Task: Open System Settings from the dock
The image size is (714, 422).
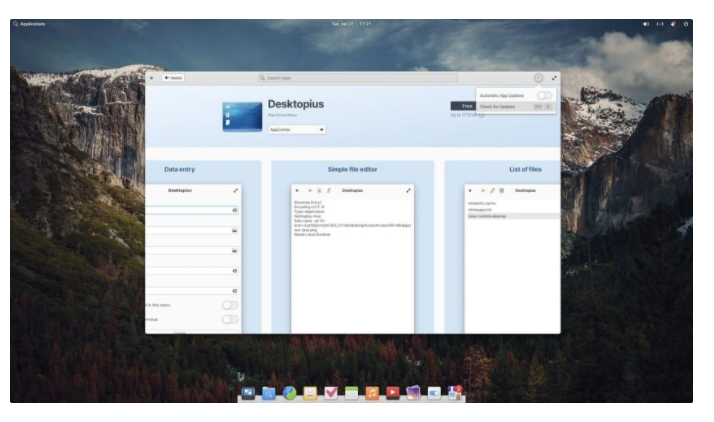Action: tap(434, 393)
